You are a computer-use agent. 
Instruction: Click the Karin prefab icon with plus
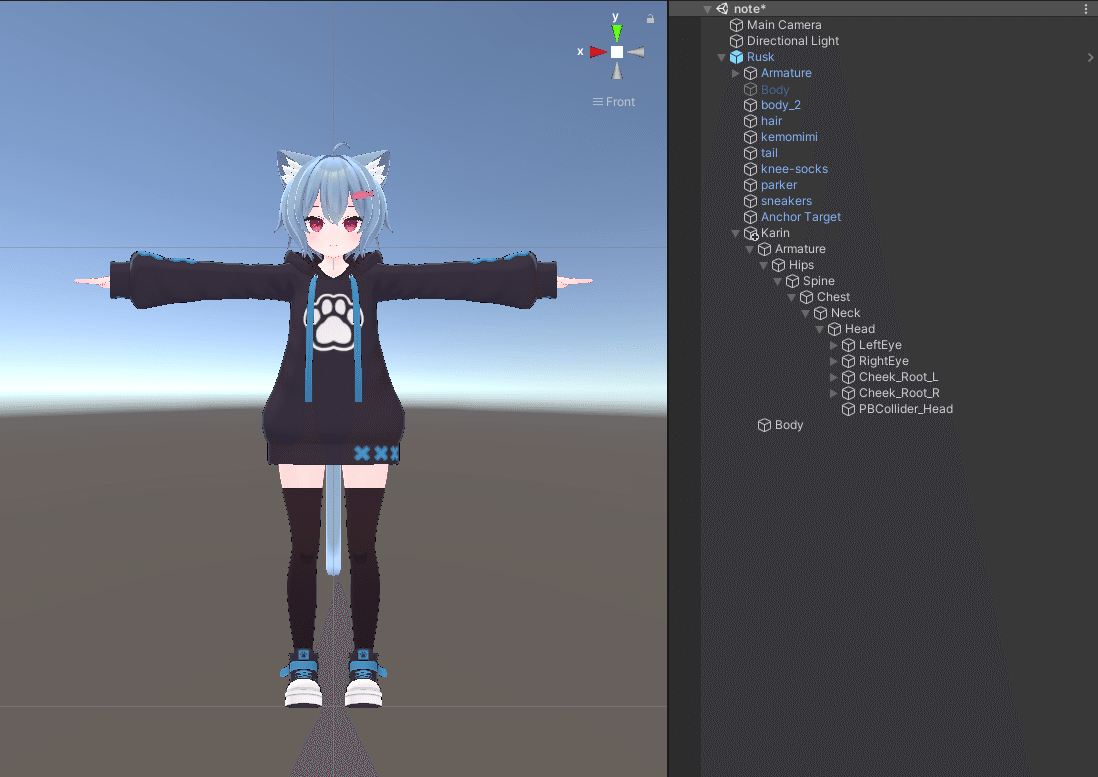(751, 234)
